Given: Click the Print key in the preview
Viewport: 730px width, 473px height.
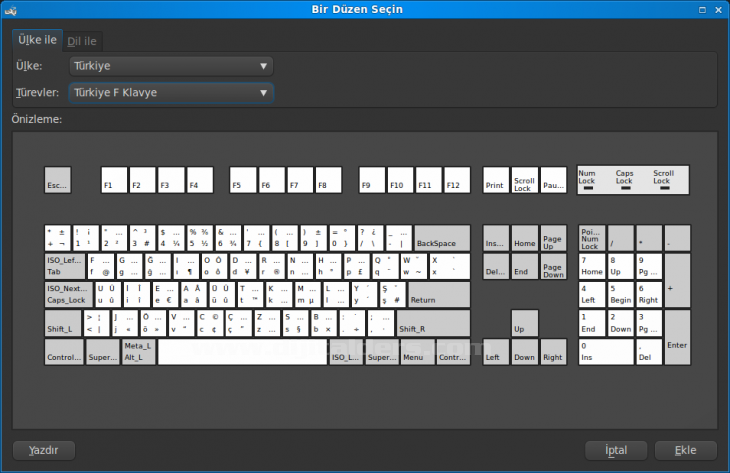Looking at the screenshot, I should tap(495, 180).
